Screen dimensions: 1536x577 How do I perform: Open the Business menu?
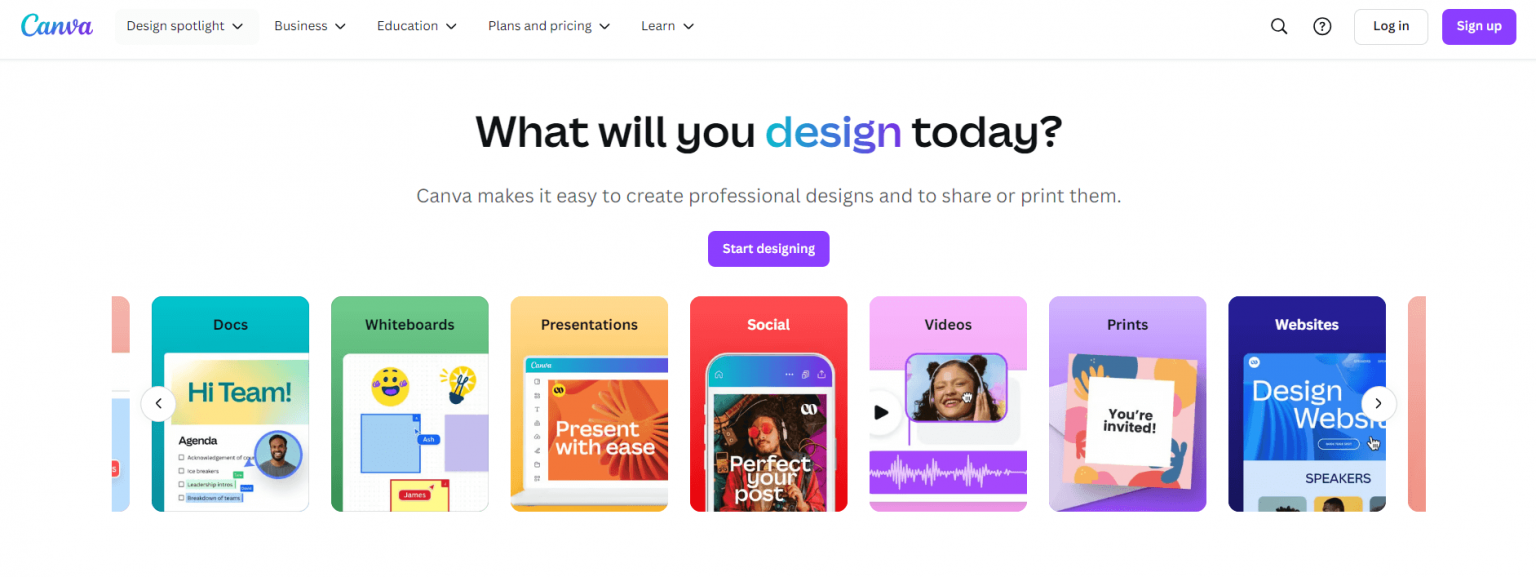309,26
